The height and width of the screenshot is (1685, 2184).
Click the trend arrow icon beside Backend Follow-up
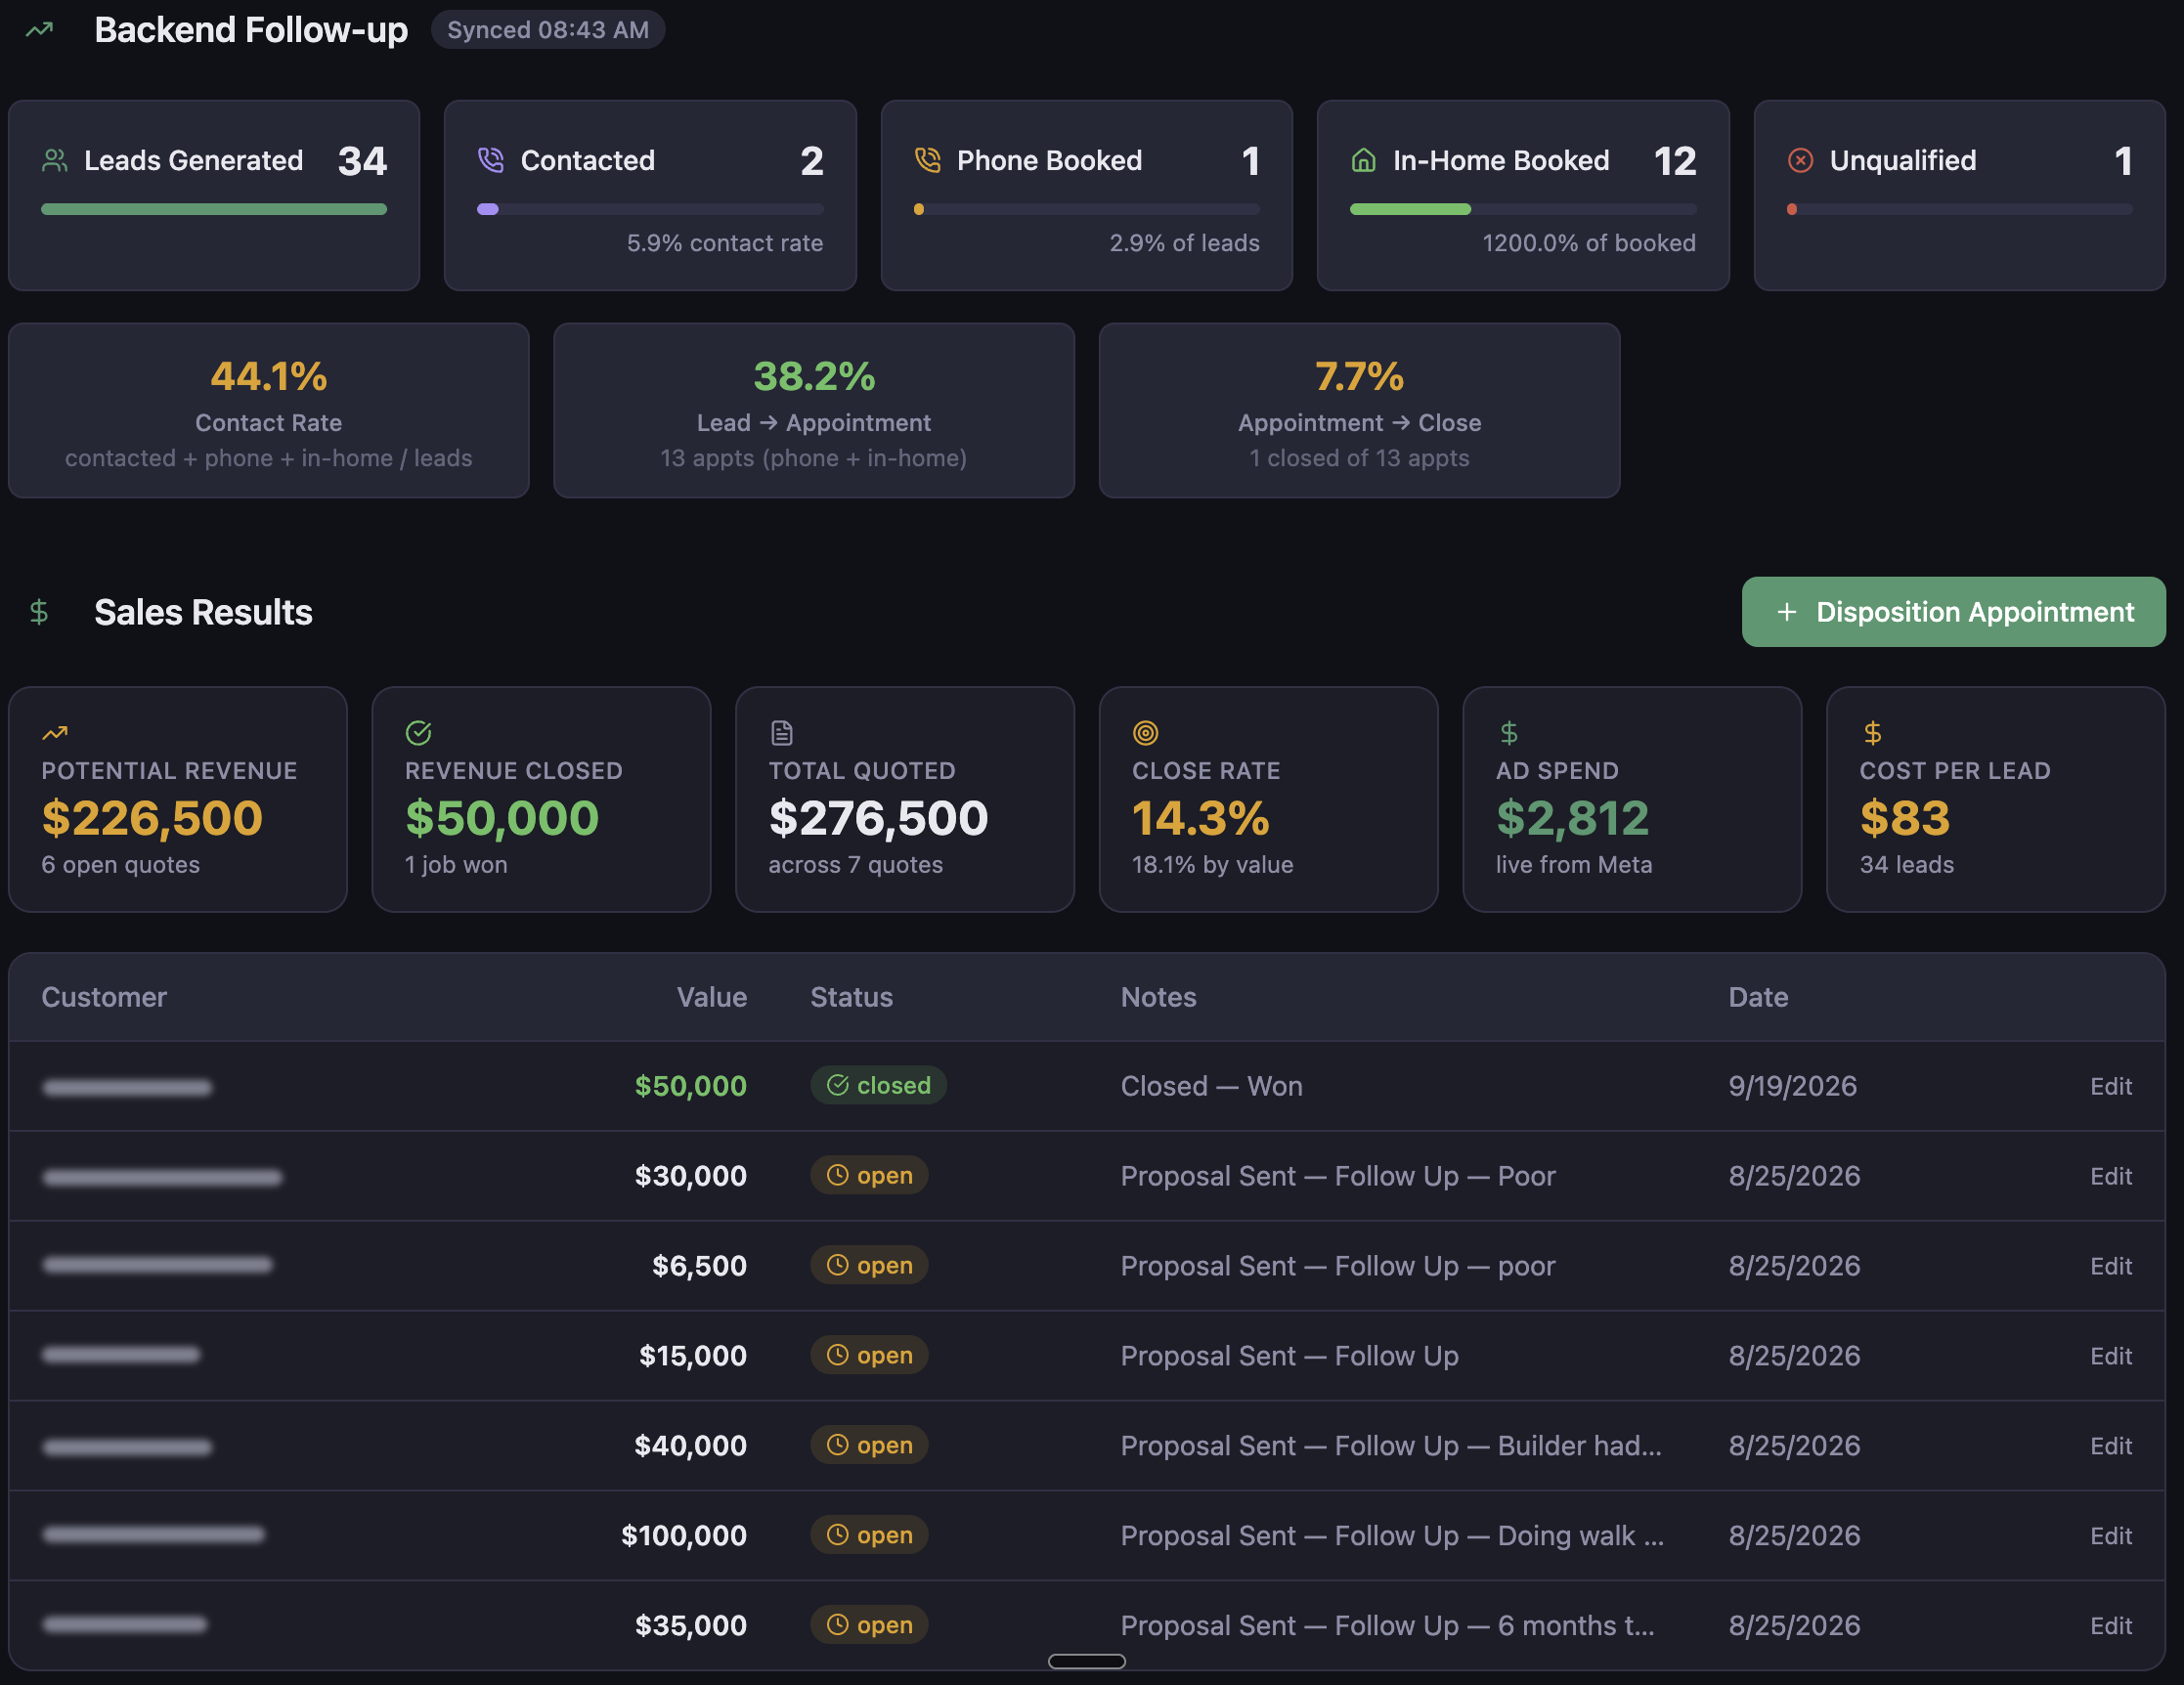click(x=39, y=30)
